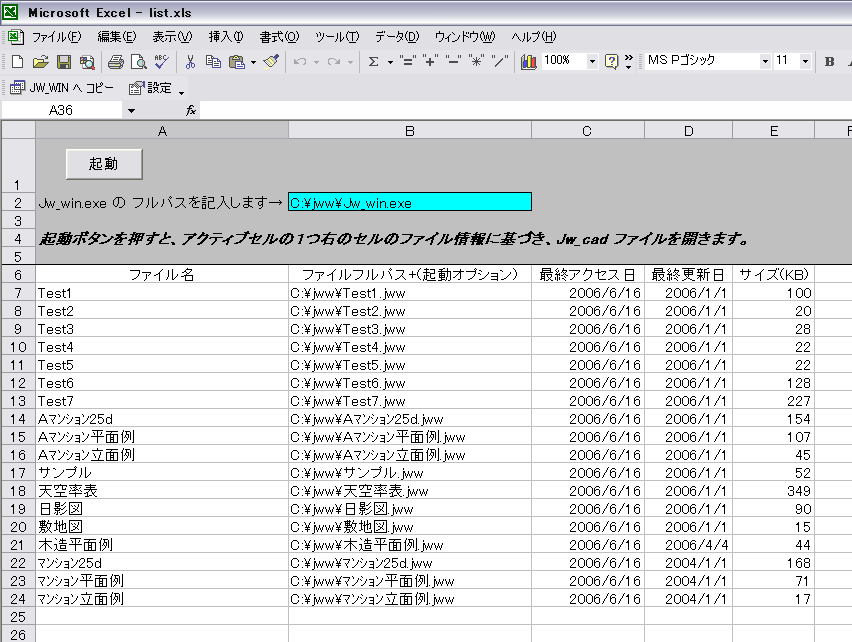
Task: Open the 表示(V) menu
Action: click(x=172, y=37)
